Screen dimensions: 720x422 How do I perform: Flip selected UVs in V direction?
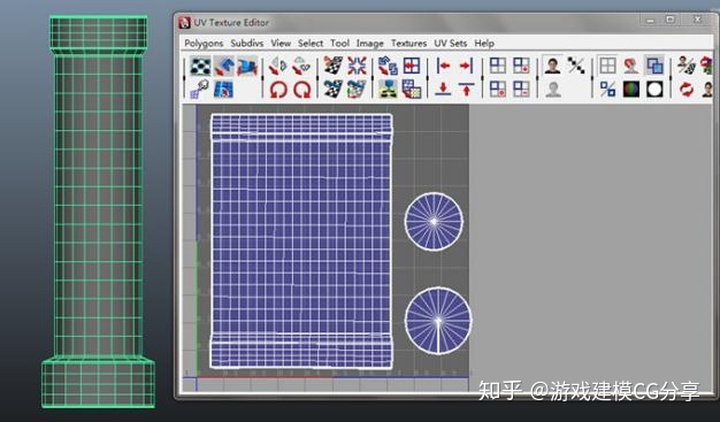[302, 66]
